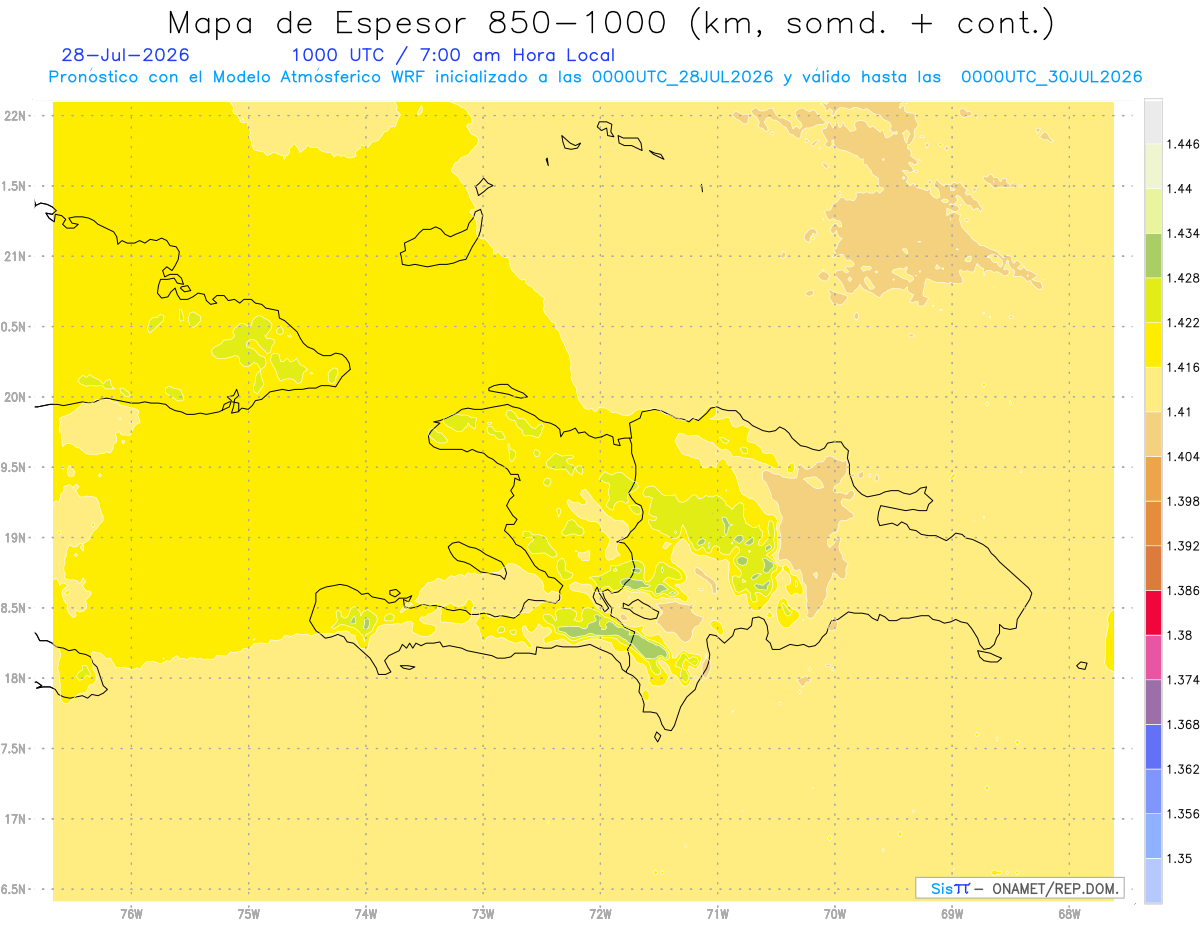Screen dimensions: 1200x927
Task: Click the legend value '1.416'
Action: [x=1183, y=367]
